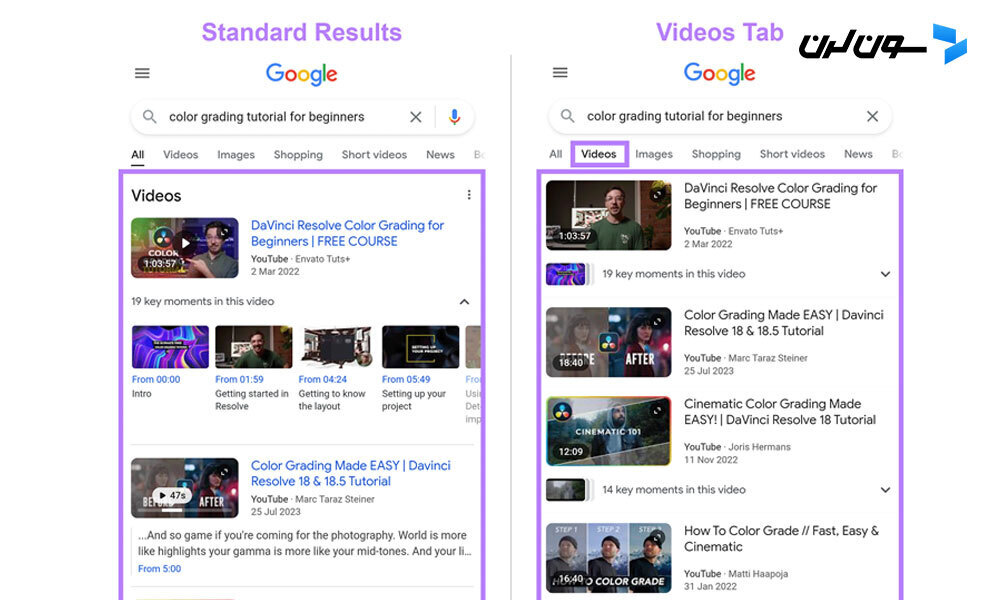Click highlighted Videos tab in right panel
Screen dimensions: 1000x600
(599, 154)
